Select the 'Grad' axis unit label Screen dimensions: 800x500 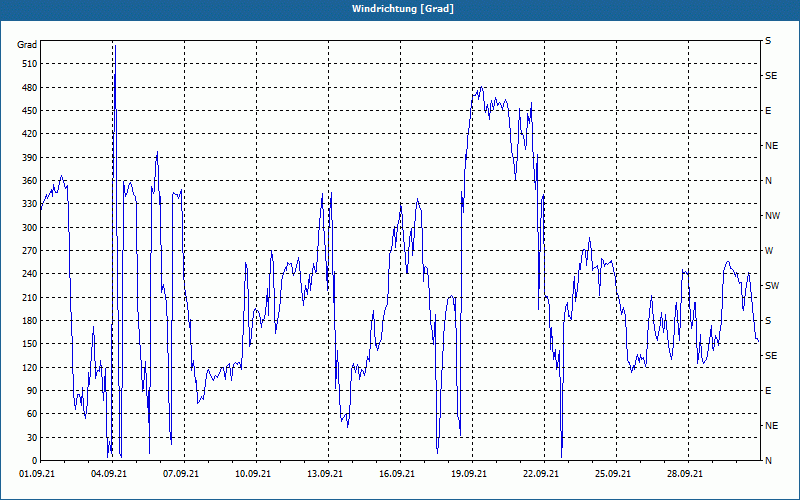(x=27, y=45)
